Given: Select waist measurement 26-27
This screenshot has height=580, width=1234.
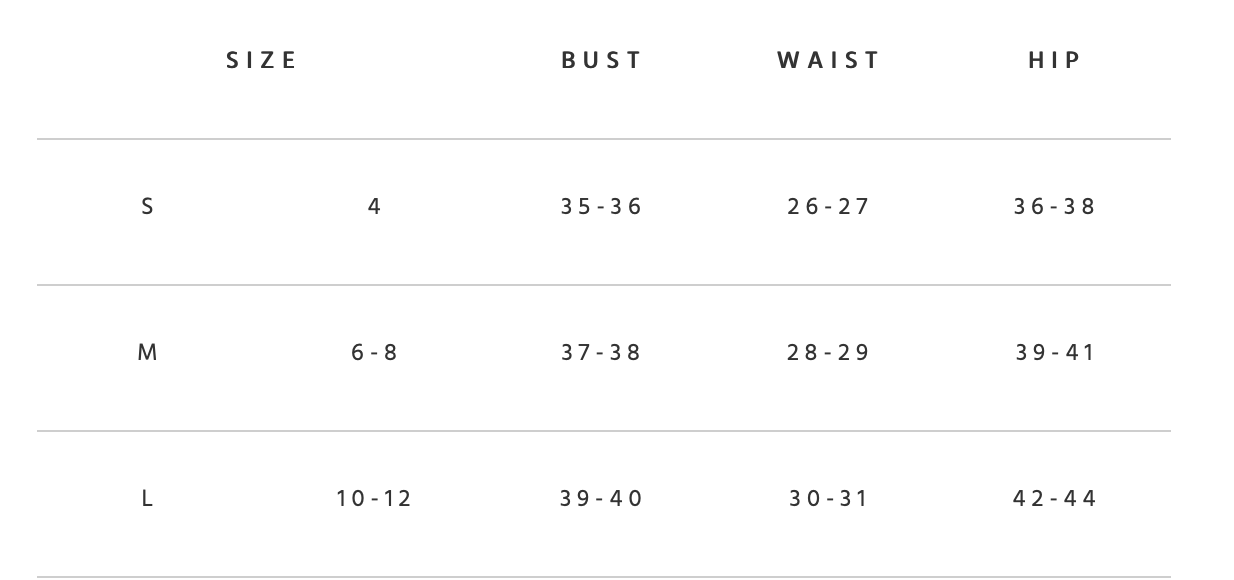Looking at the screenshot, I should coord(829,207).
